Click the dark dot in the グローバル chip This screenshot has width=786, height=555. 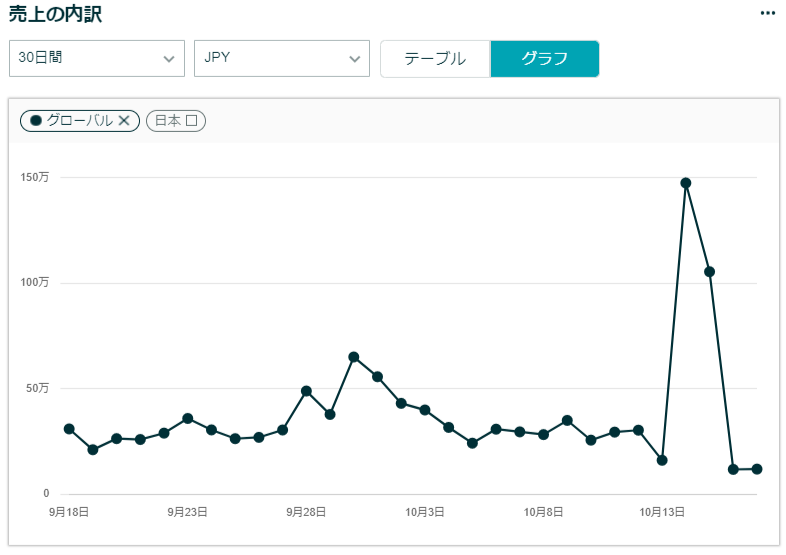click(x=36, y=120)
